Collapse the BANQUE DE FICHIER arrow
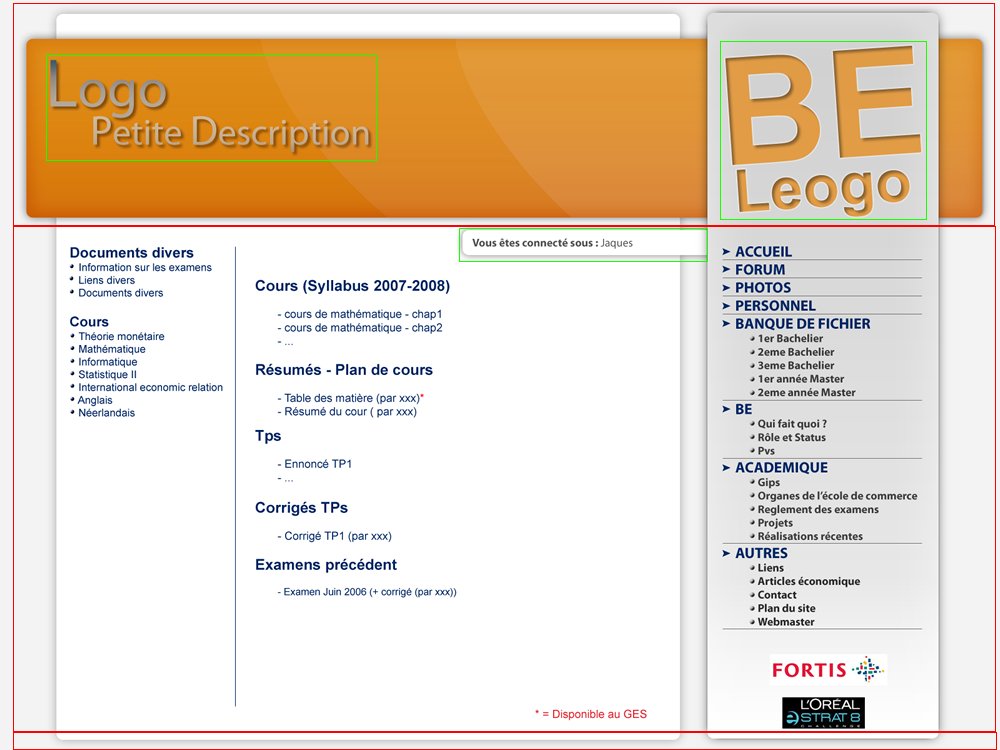 [x=726, y=324]
